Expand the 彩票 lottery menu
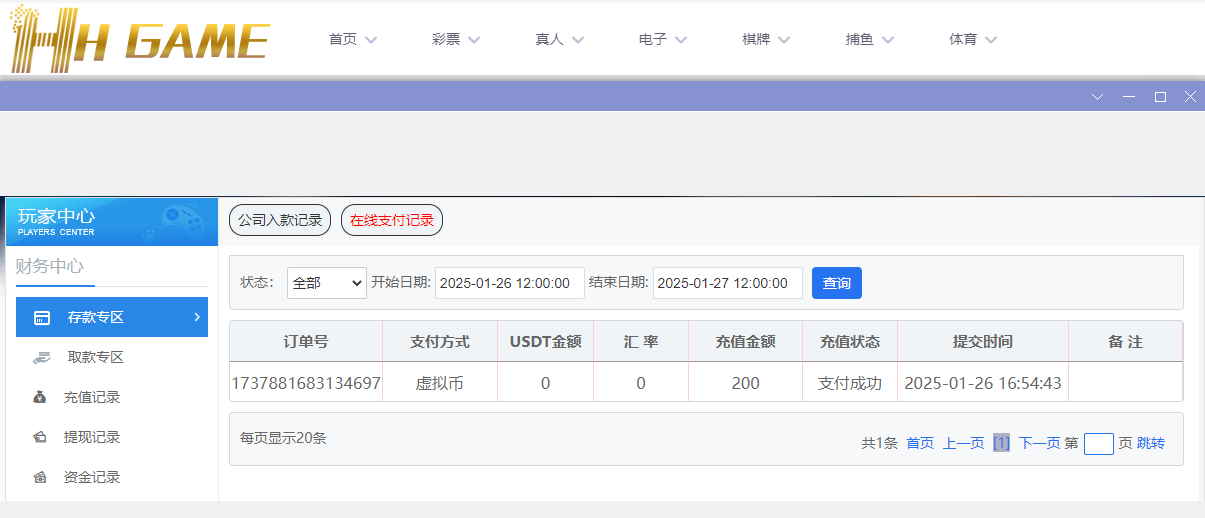1205x518 pixels. [456, 40]
